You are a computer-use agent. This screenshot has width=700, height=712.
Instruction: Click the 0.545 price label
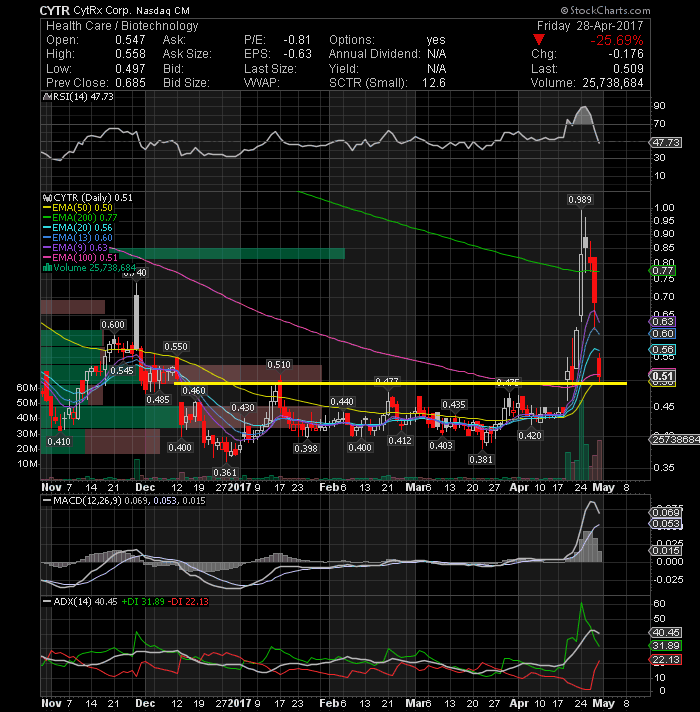coord(122,371)
